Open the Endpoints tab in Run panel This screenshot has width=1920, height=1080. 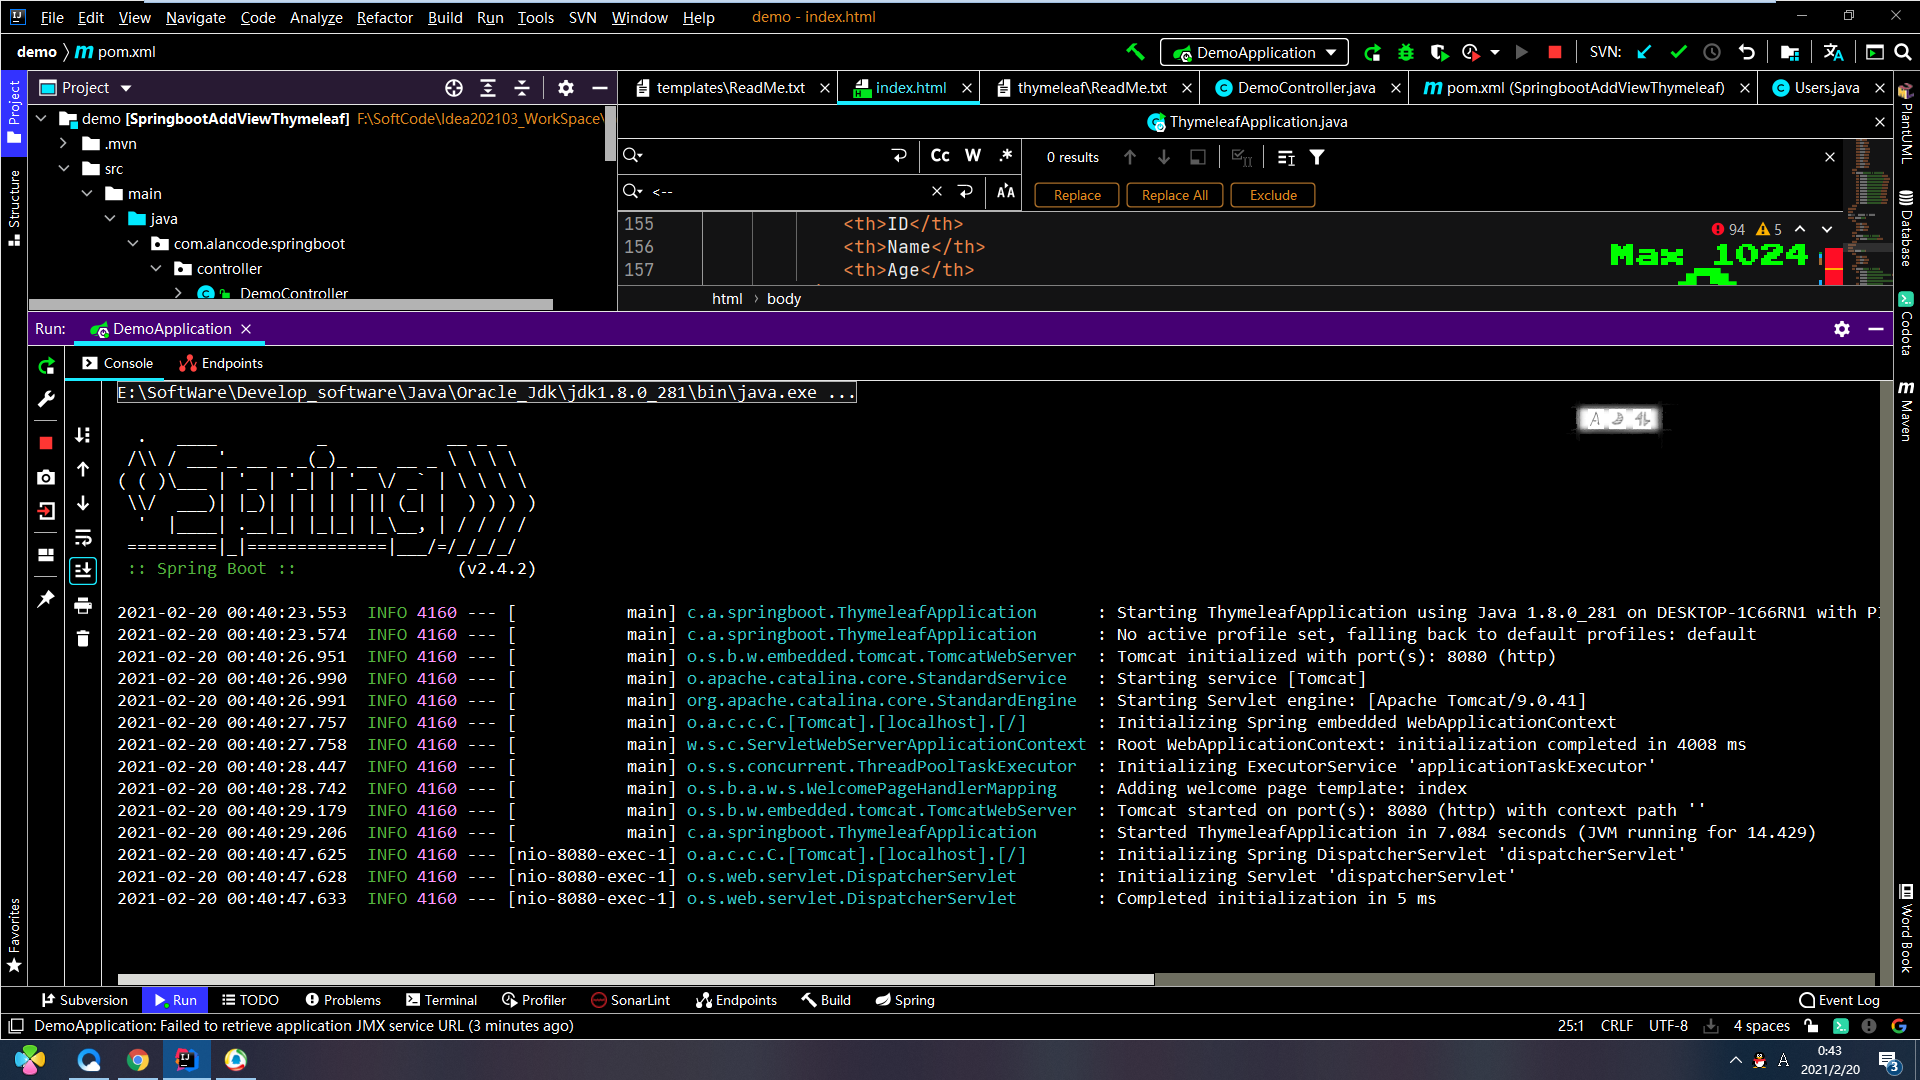(221, 363)
